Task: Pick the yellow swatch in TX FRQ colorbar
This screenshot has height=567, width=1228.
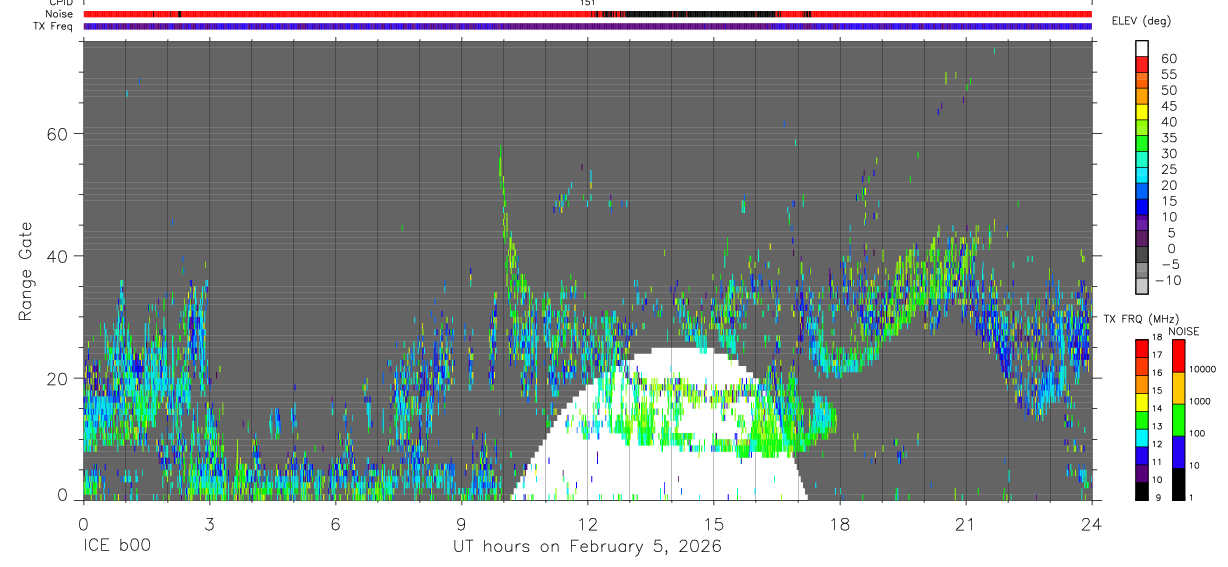Action: tap(1143, 402)
